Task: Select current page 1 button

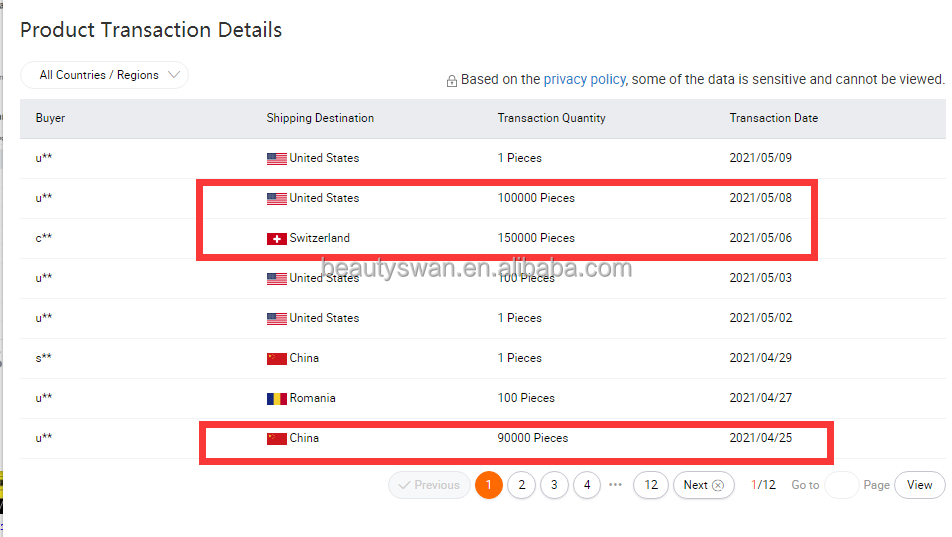Action: coord(488,485)
